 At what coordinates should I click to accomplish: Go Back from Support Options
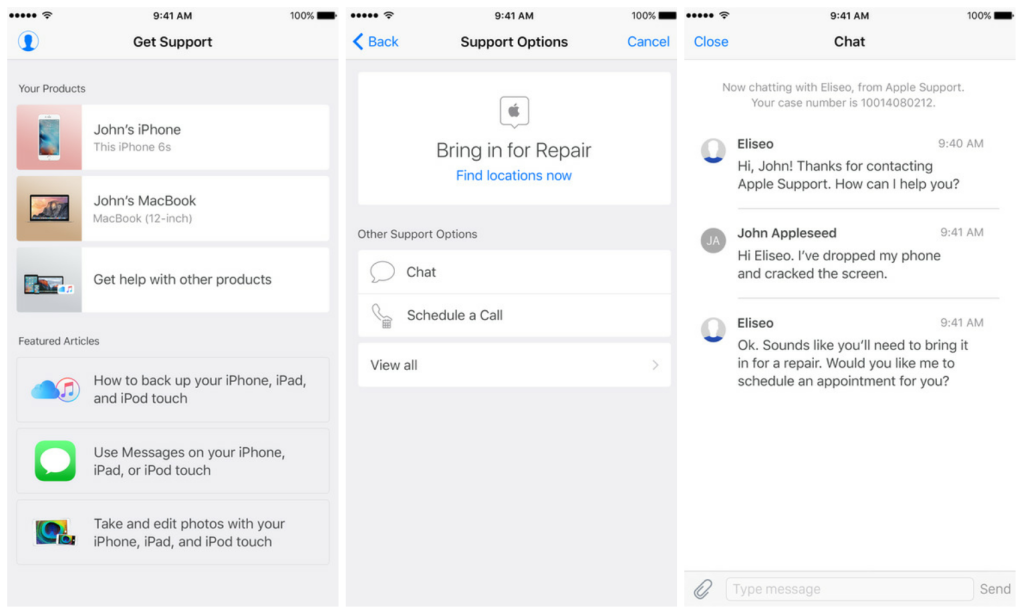(374, 41)
